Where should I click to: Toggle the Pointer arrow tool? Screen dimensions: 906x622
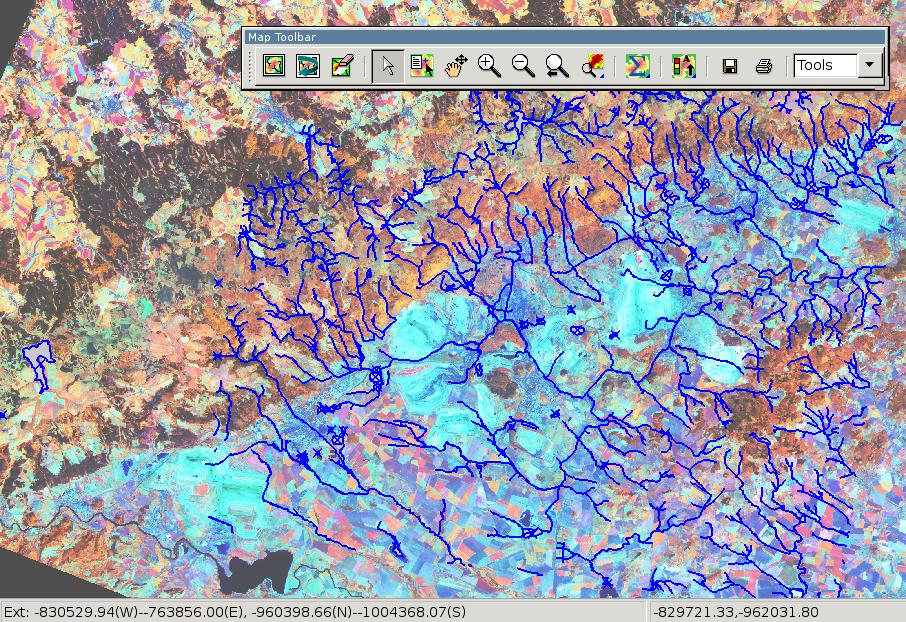pos(388,66)
